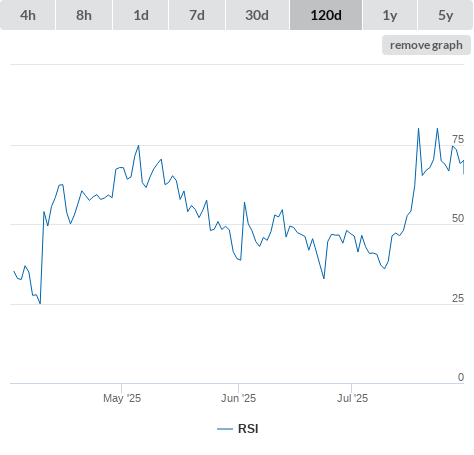This screenshot has height=455, width=474.
Task: Click the 0 value axis label
Action: (461, 377)
